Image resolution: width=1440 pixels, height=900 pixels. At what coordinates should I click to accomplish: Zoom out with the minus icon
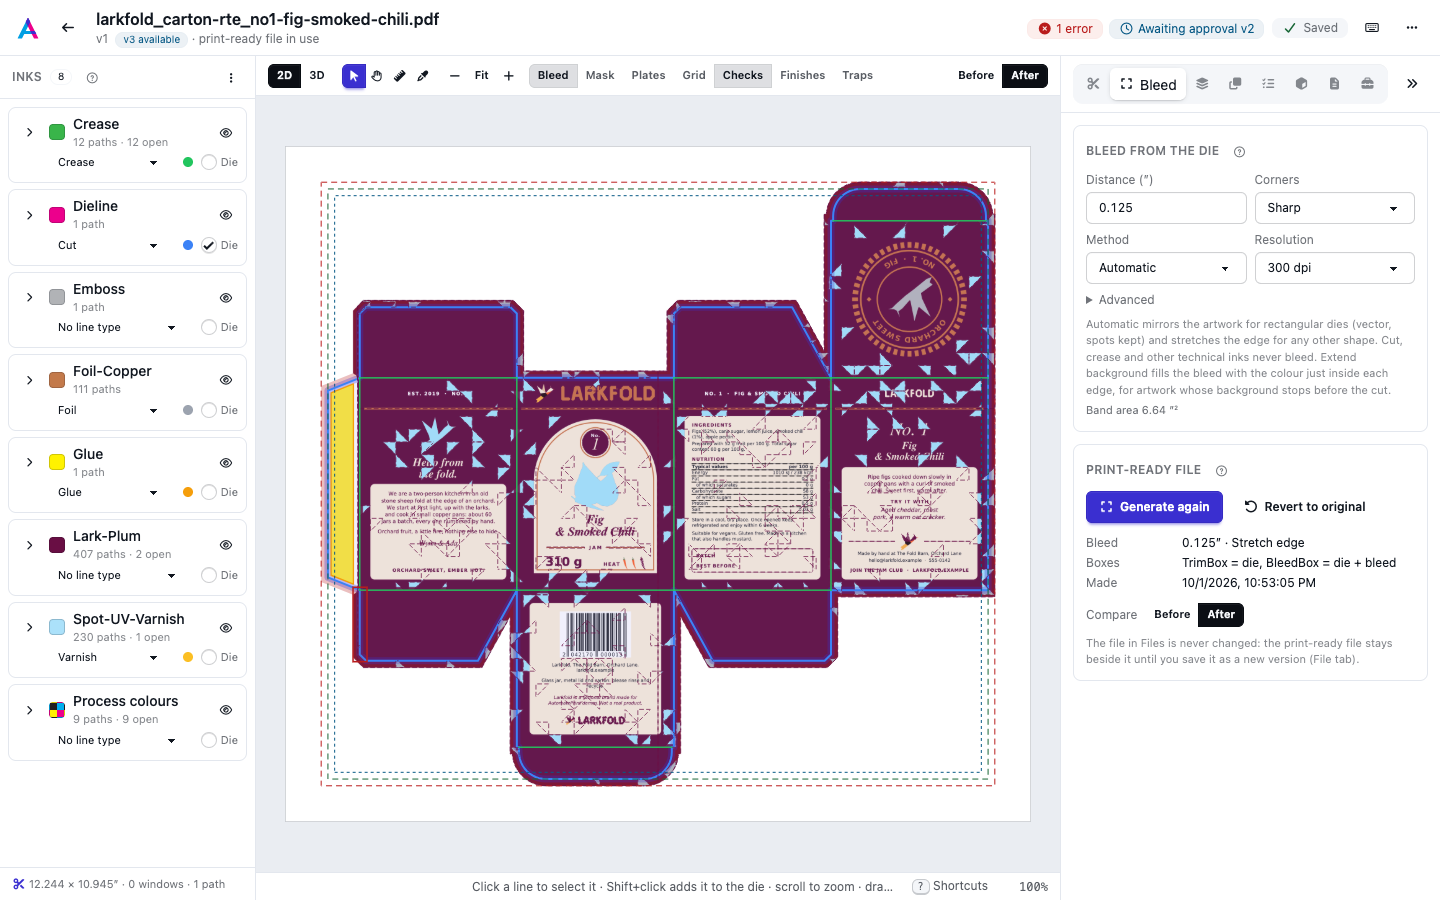coord(455,76)
